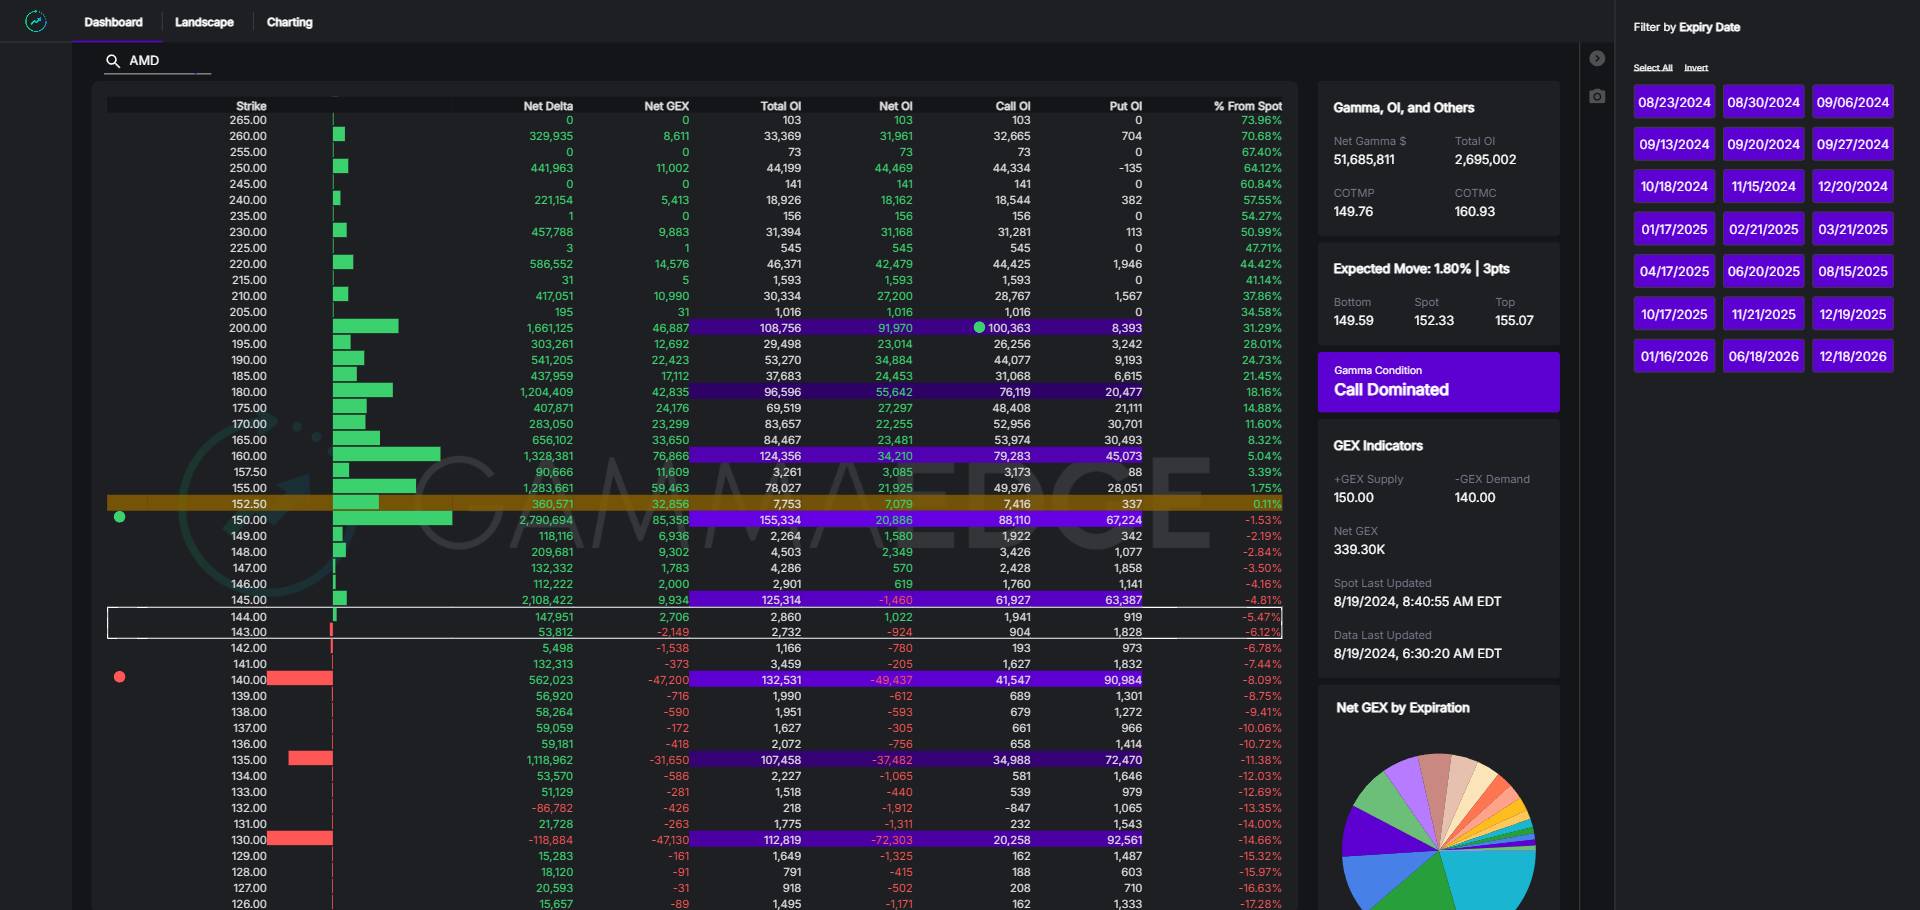This screenshot has height=910, width=1920.
Task: Deselect the 12/18/2026 expiry date
Action: [x=1852, y=356]
